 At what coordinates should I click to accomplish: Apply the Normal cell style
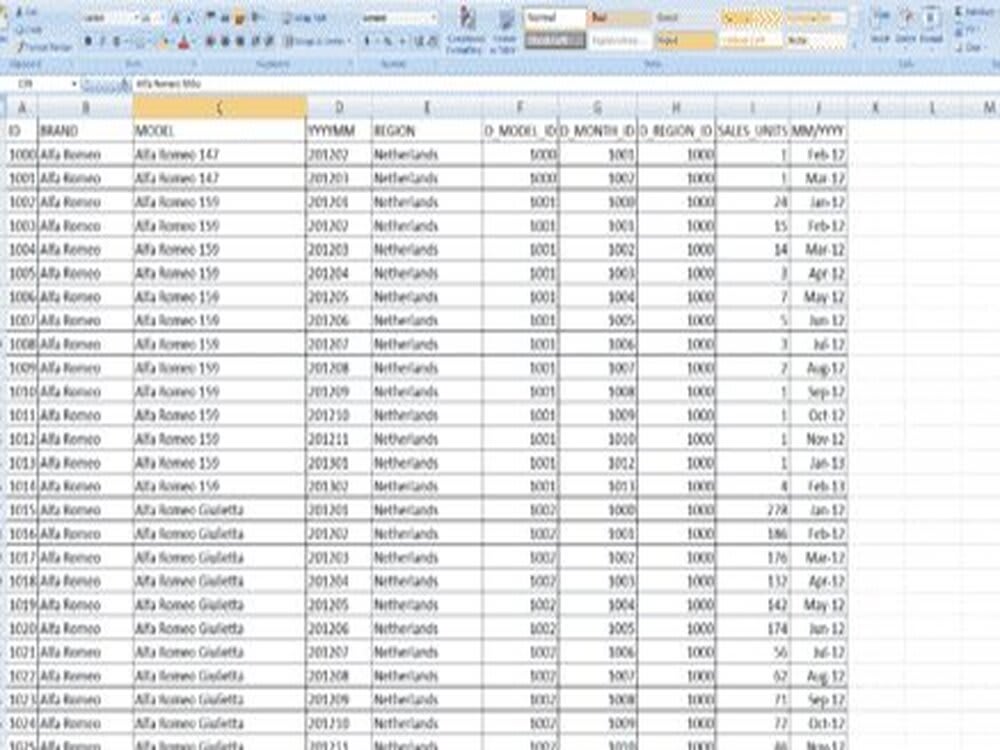555,18
